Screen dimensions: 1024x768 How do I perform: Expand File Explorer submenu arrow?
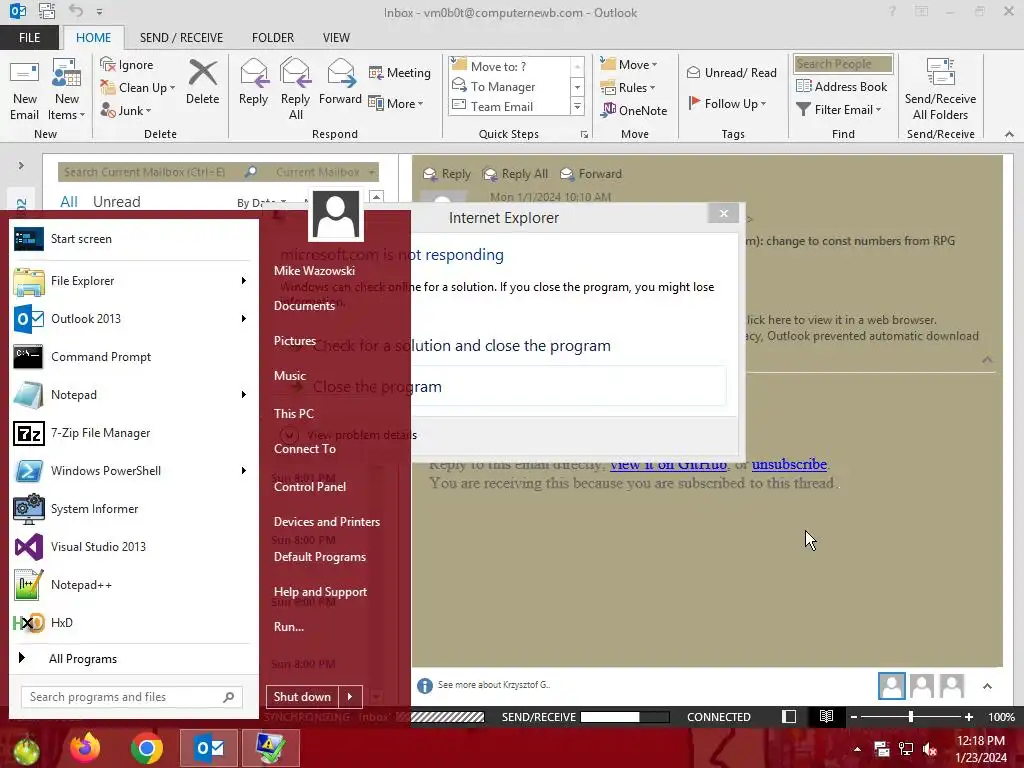tap(244, 281)
